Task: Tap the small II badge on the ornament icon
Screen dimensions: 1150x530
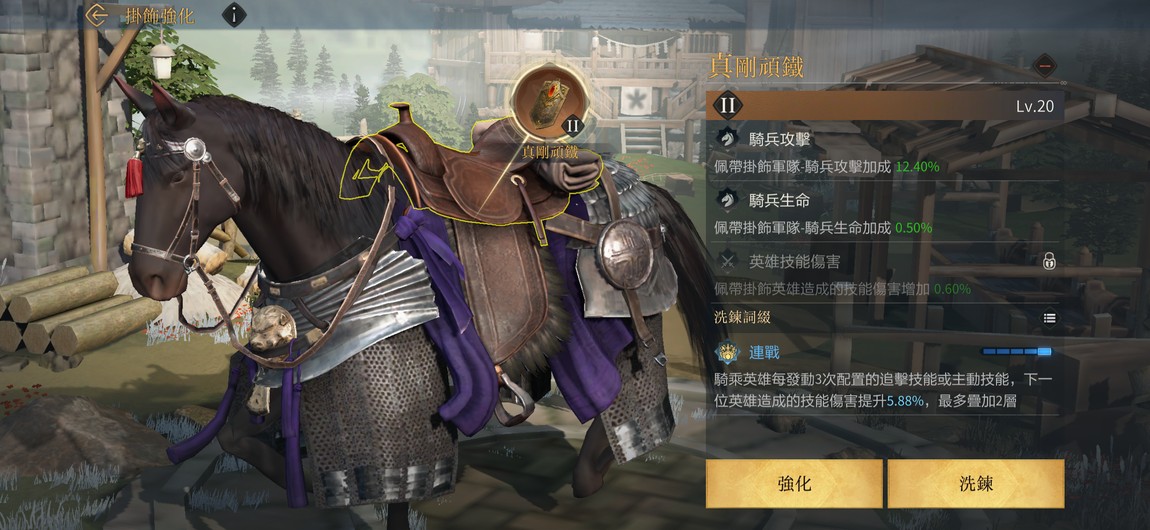Action: [573, 126]
